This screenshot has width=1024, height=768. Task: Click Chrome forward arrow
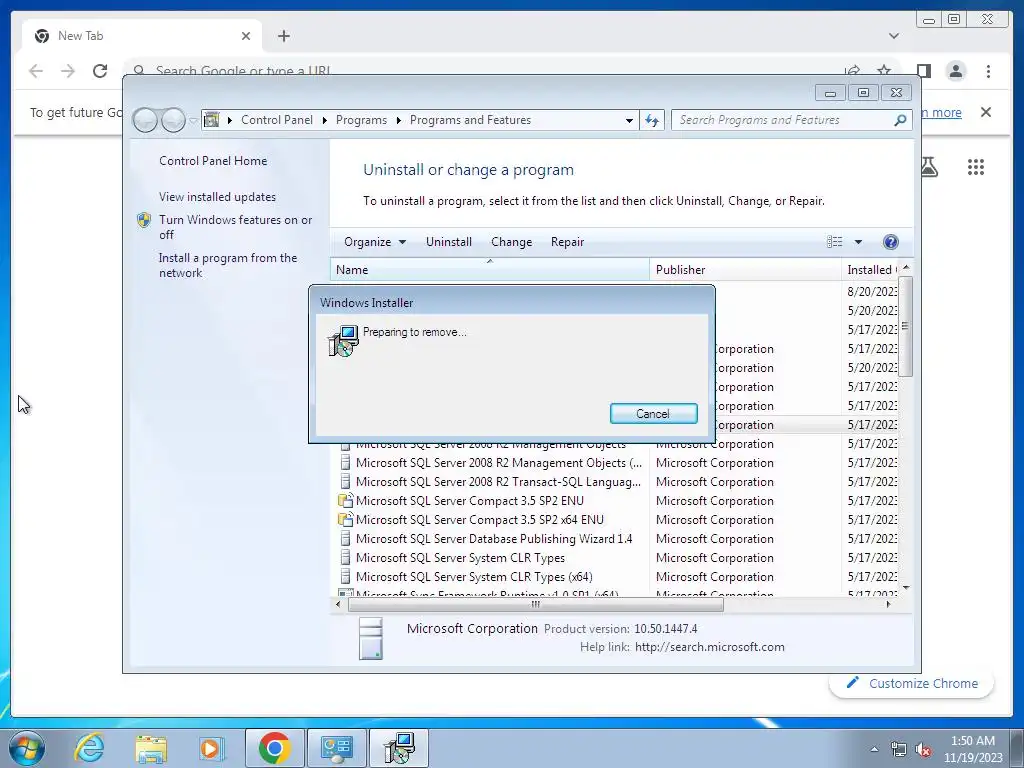point(68,71)
